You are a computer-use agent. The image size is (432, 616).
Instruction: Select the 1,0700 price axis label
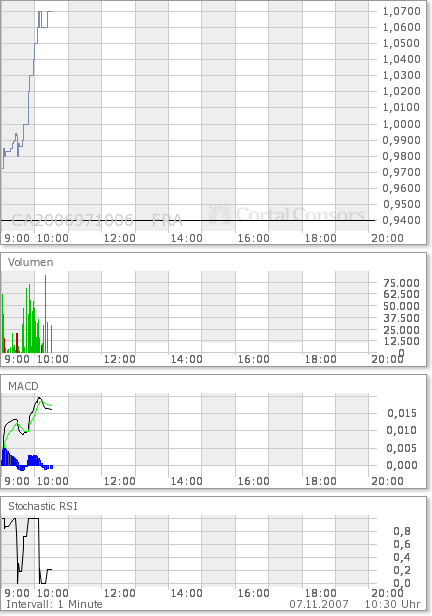pyautogui.click(x=402, y=11)
